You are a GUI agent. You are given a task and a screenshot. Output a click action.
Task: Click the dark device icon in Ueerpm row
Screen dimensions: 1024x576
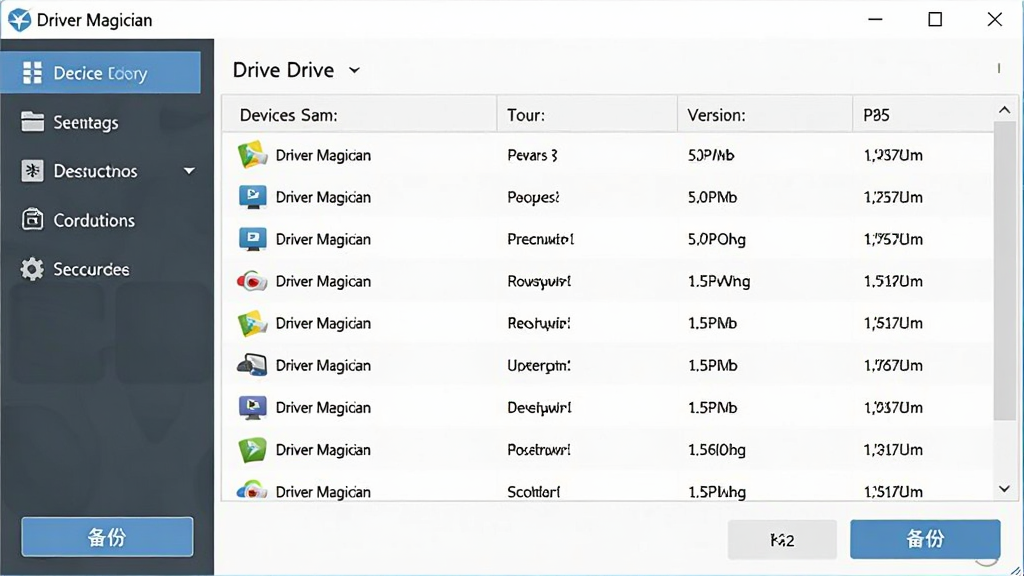252,365
